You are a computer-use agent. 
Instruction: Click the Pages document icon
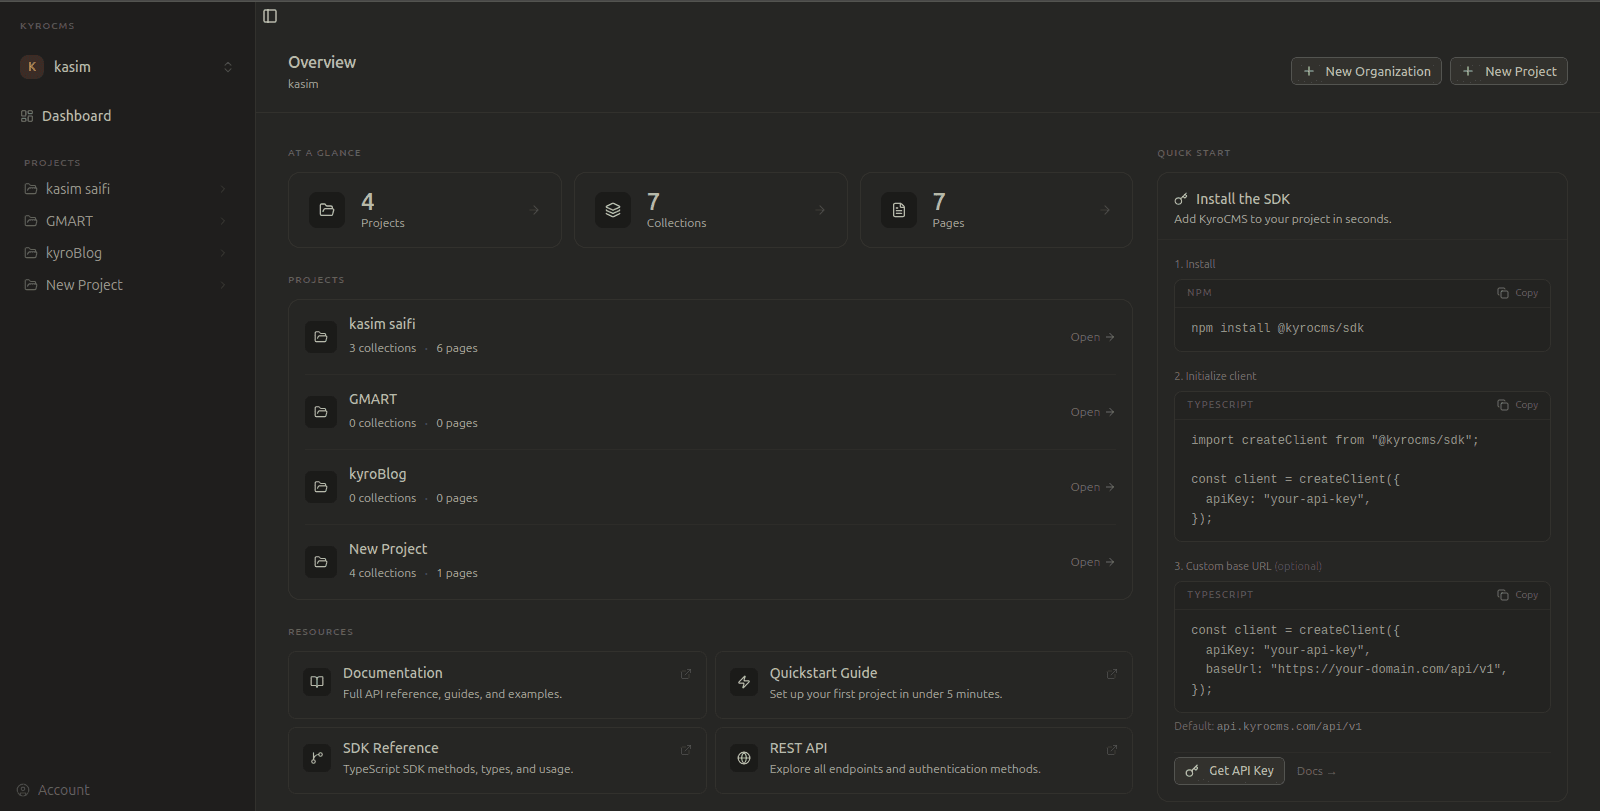899,210
